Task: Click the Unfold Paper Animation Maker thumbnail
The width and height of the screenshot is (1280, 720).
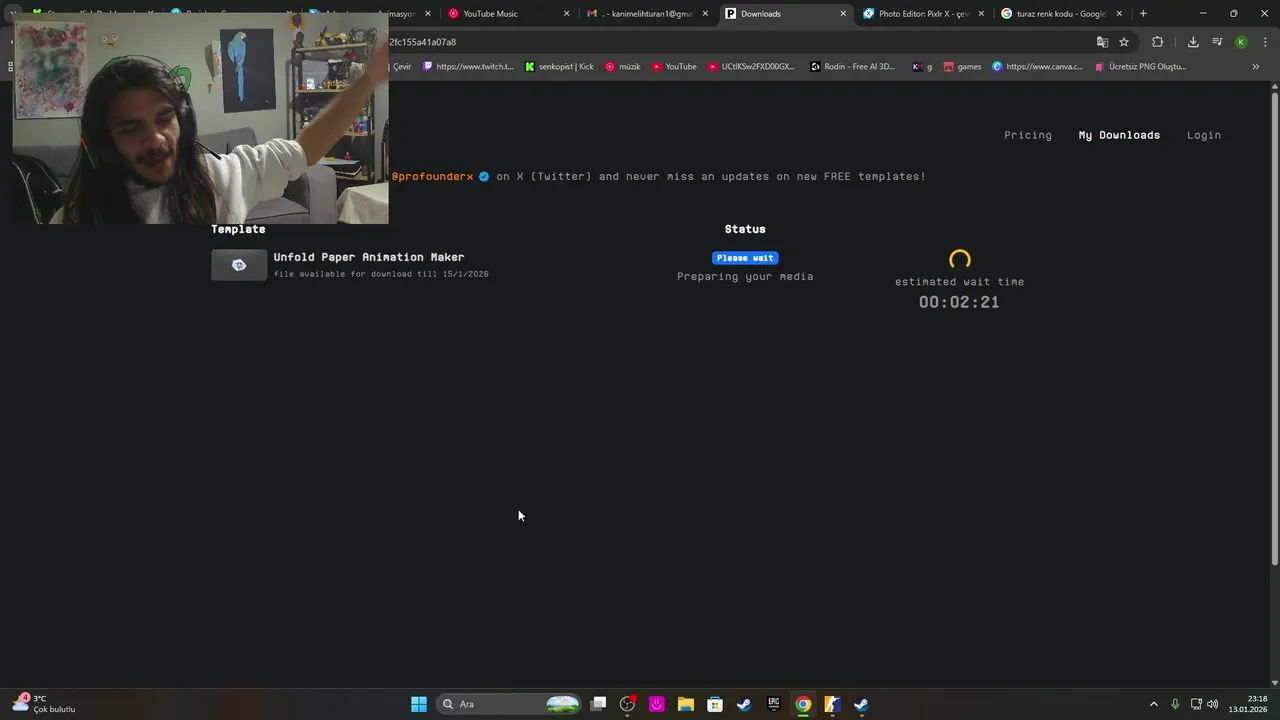Action: click(x=239, y=265)
